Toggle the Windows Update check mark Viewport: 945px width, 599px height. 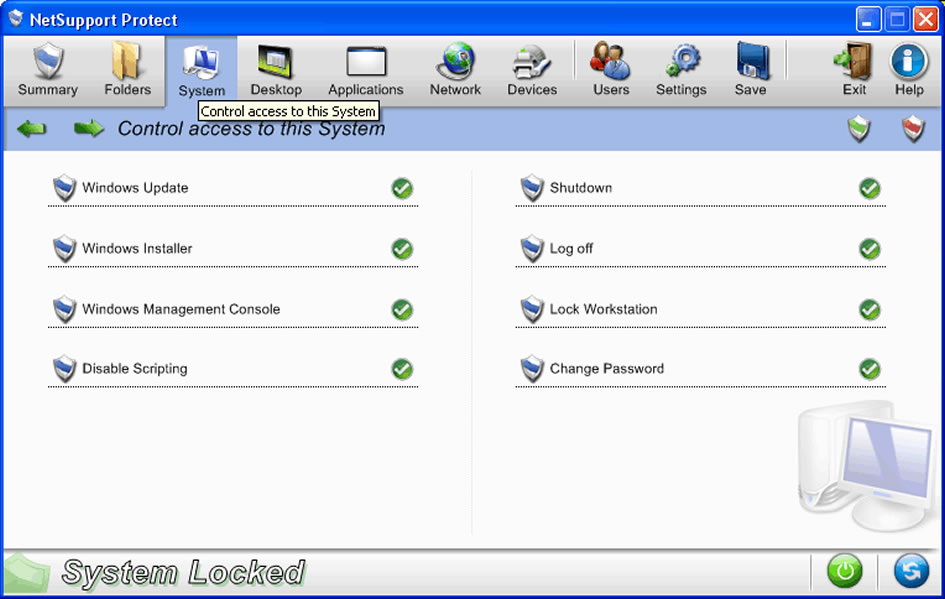point(402,189)
